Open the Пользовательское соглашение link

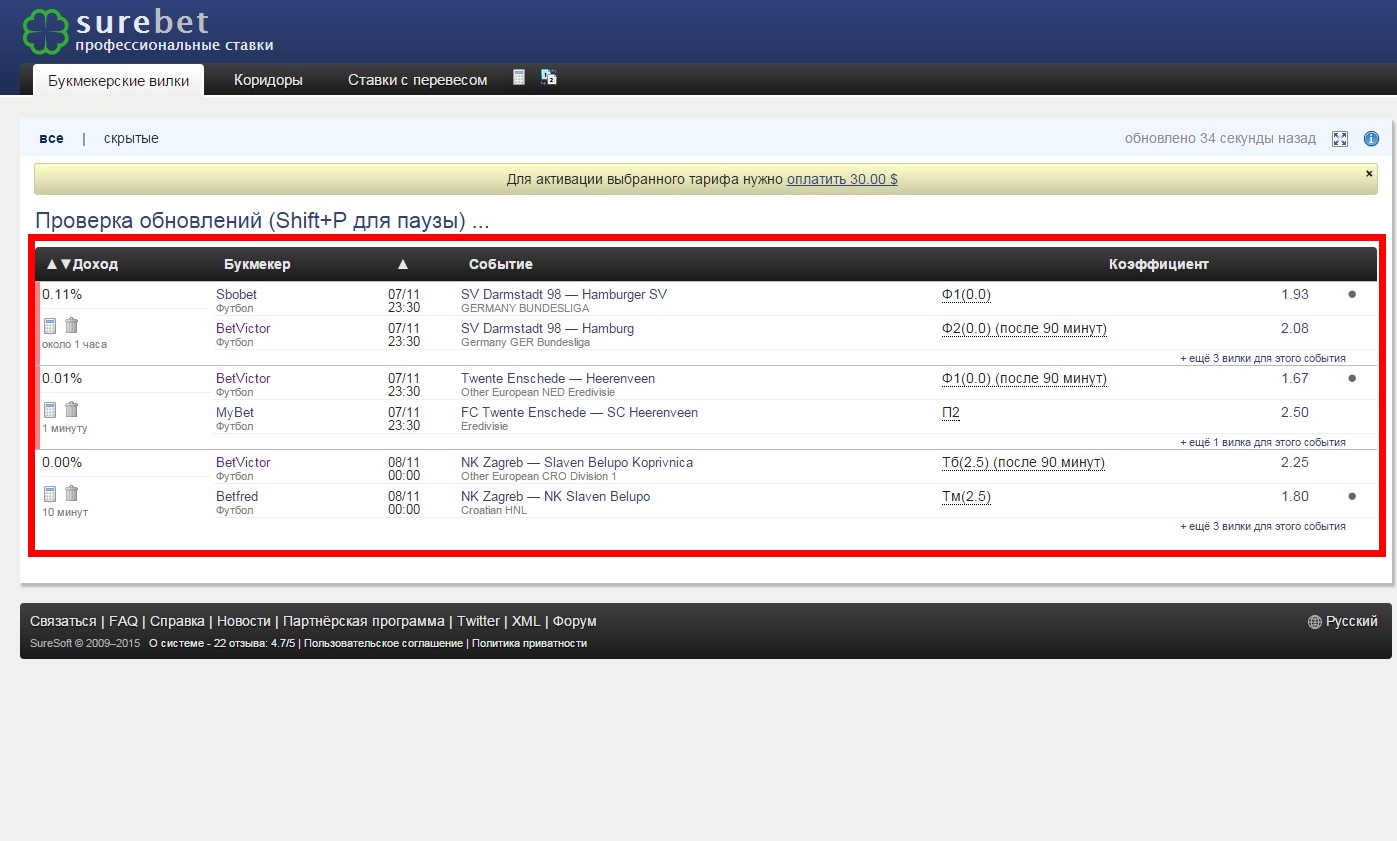[383, 643]
